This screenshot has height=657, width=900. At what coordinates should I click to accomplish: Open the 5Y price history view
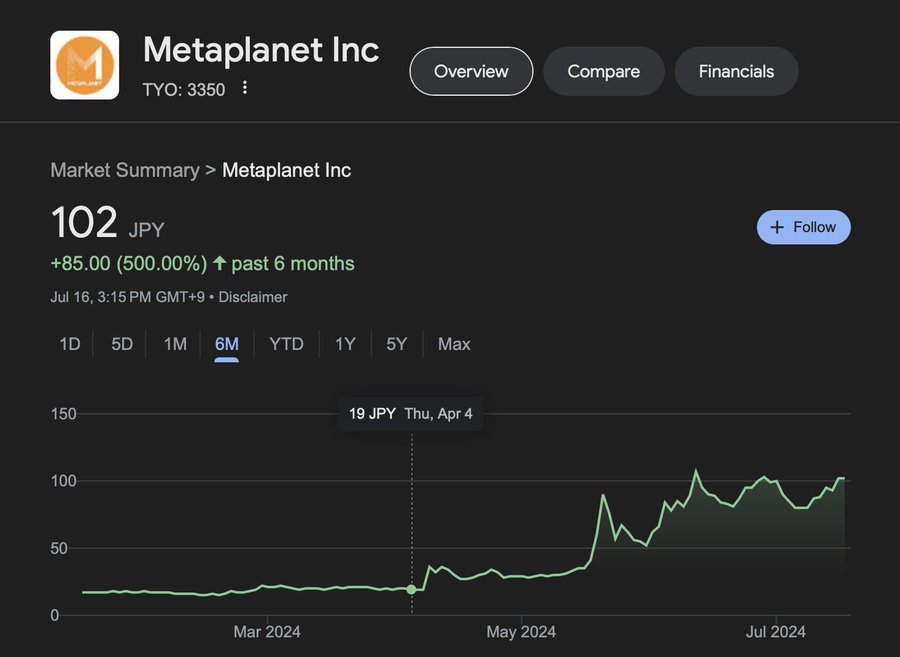[396, 343]
